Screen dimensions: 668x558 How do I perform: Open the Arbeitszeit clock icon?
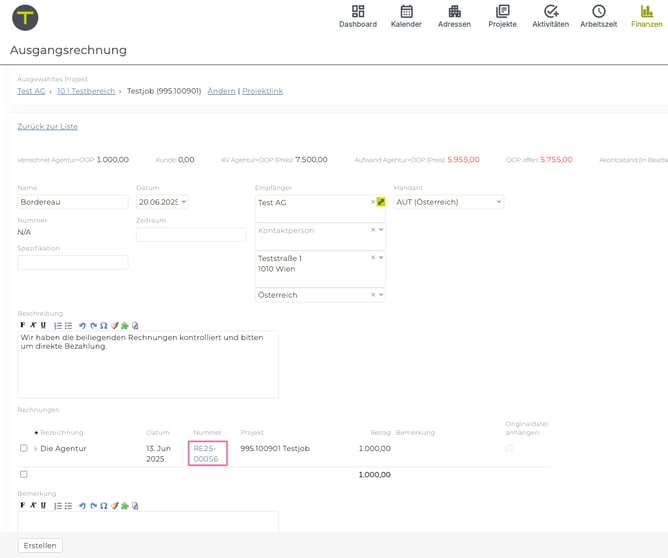coord(598,16)
